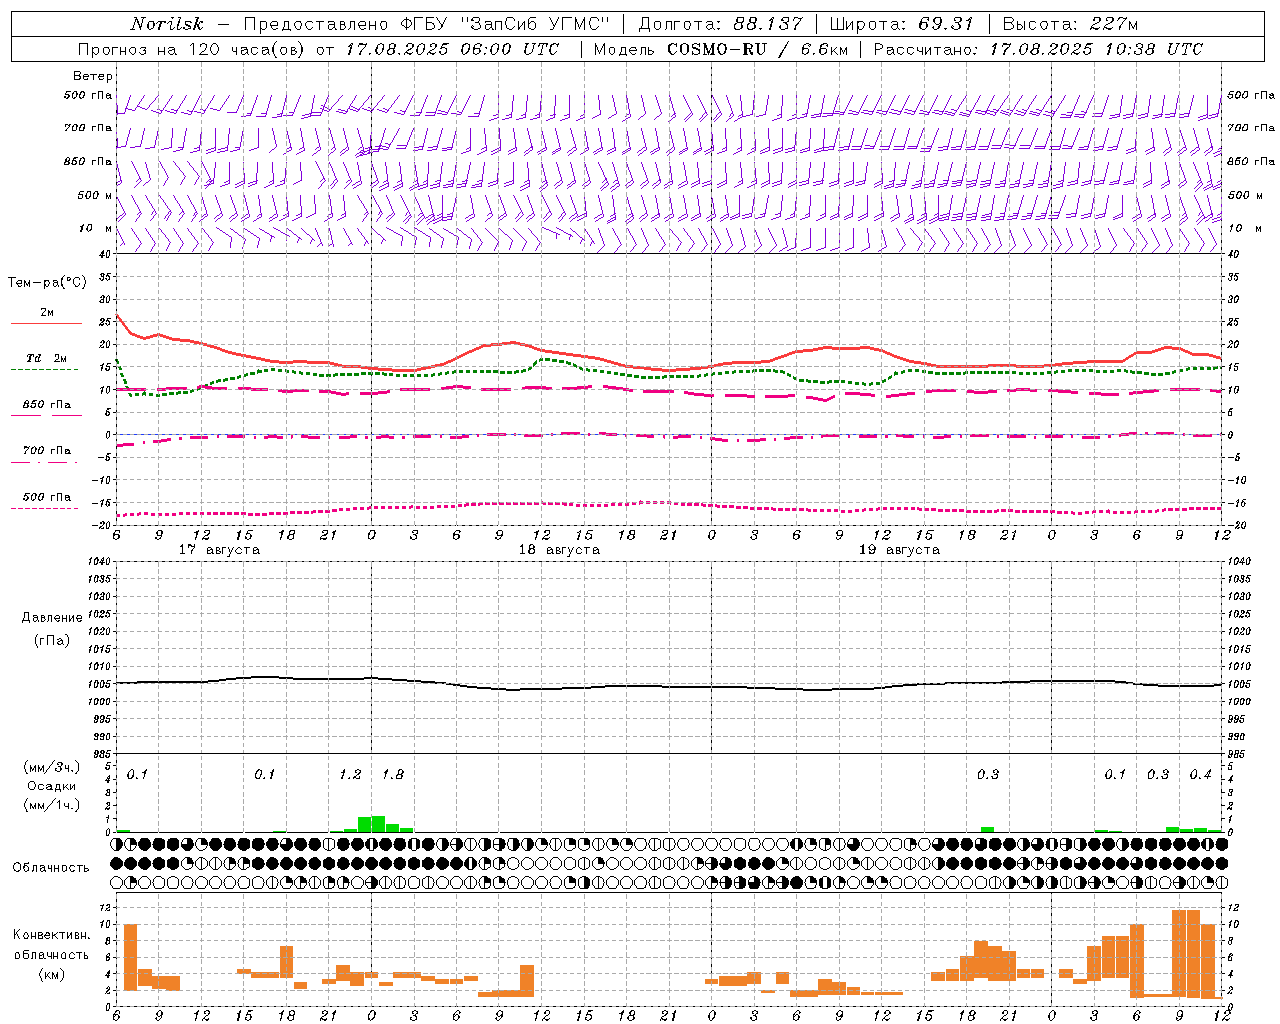Viewport: 1280px width, 1024px height.
Task: Select the 'Широта: 69.31' header value
Action: coord(902,24)
